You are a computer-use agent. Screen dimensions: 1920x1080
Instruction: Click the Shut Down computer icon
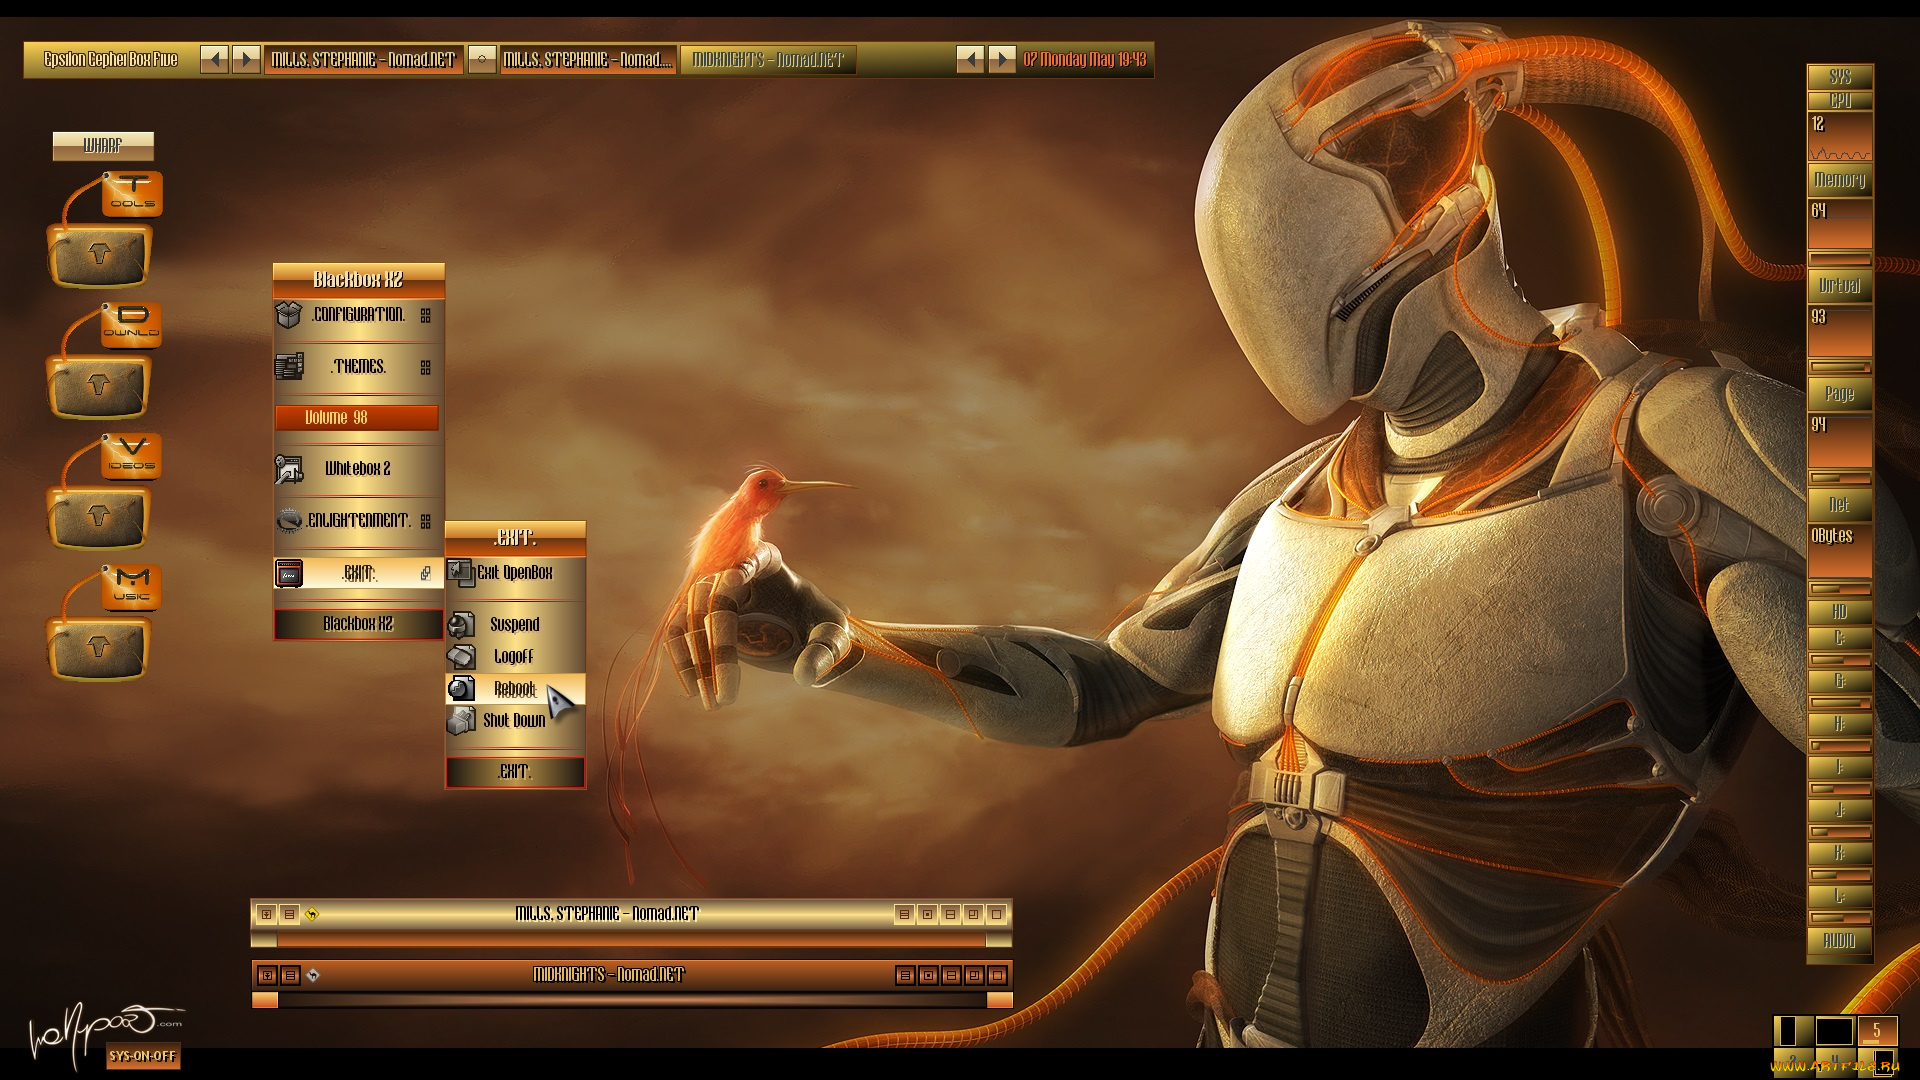pyautogui.click(x=461, y=720)
